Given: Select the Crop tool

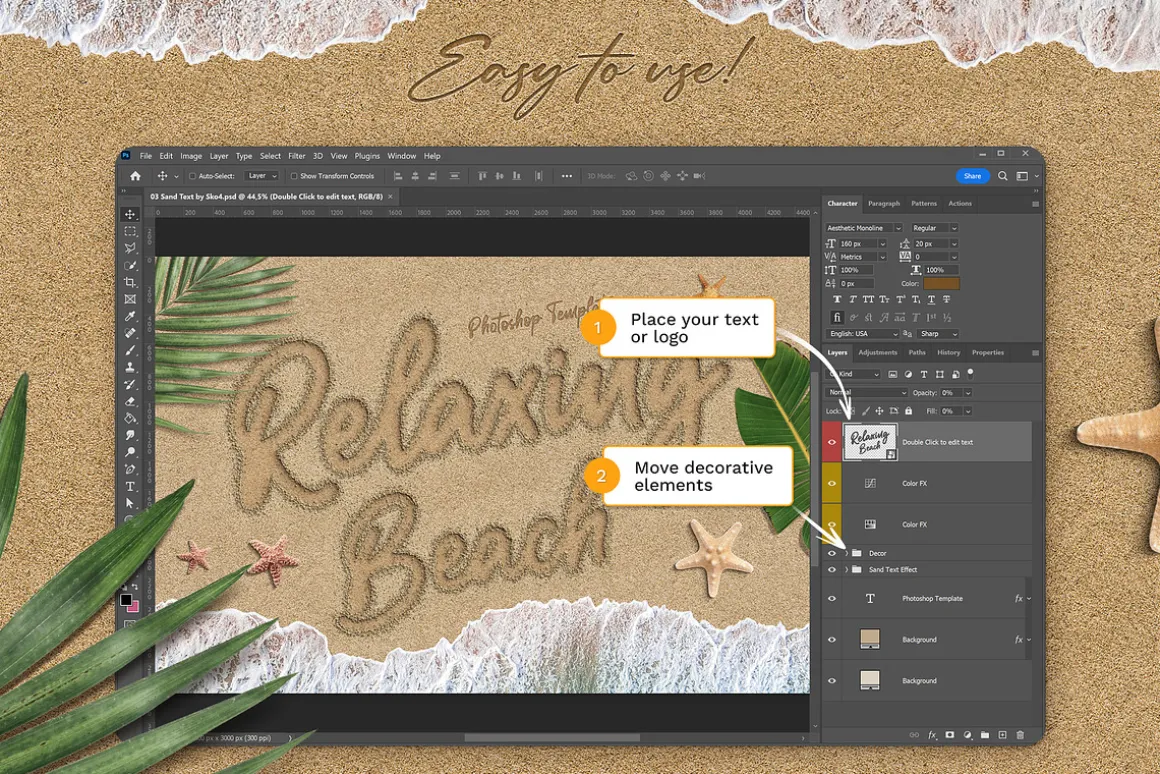Looking at the screenshot, I should point(130,282).
